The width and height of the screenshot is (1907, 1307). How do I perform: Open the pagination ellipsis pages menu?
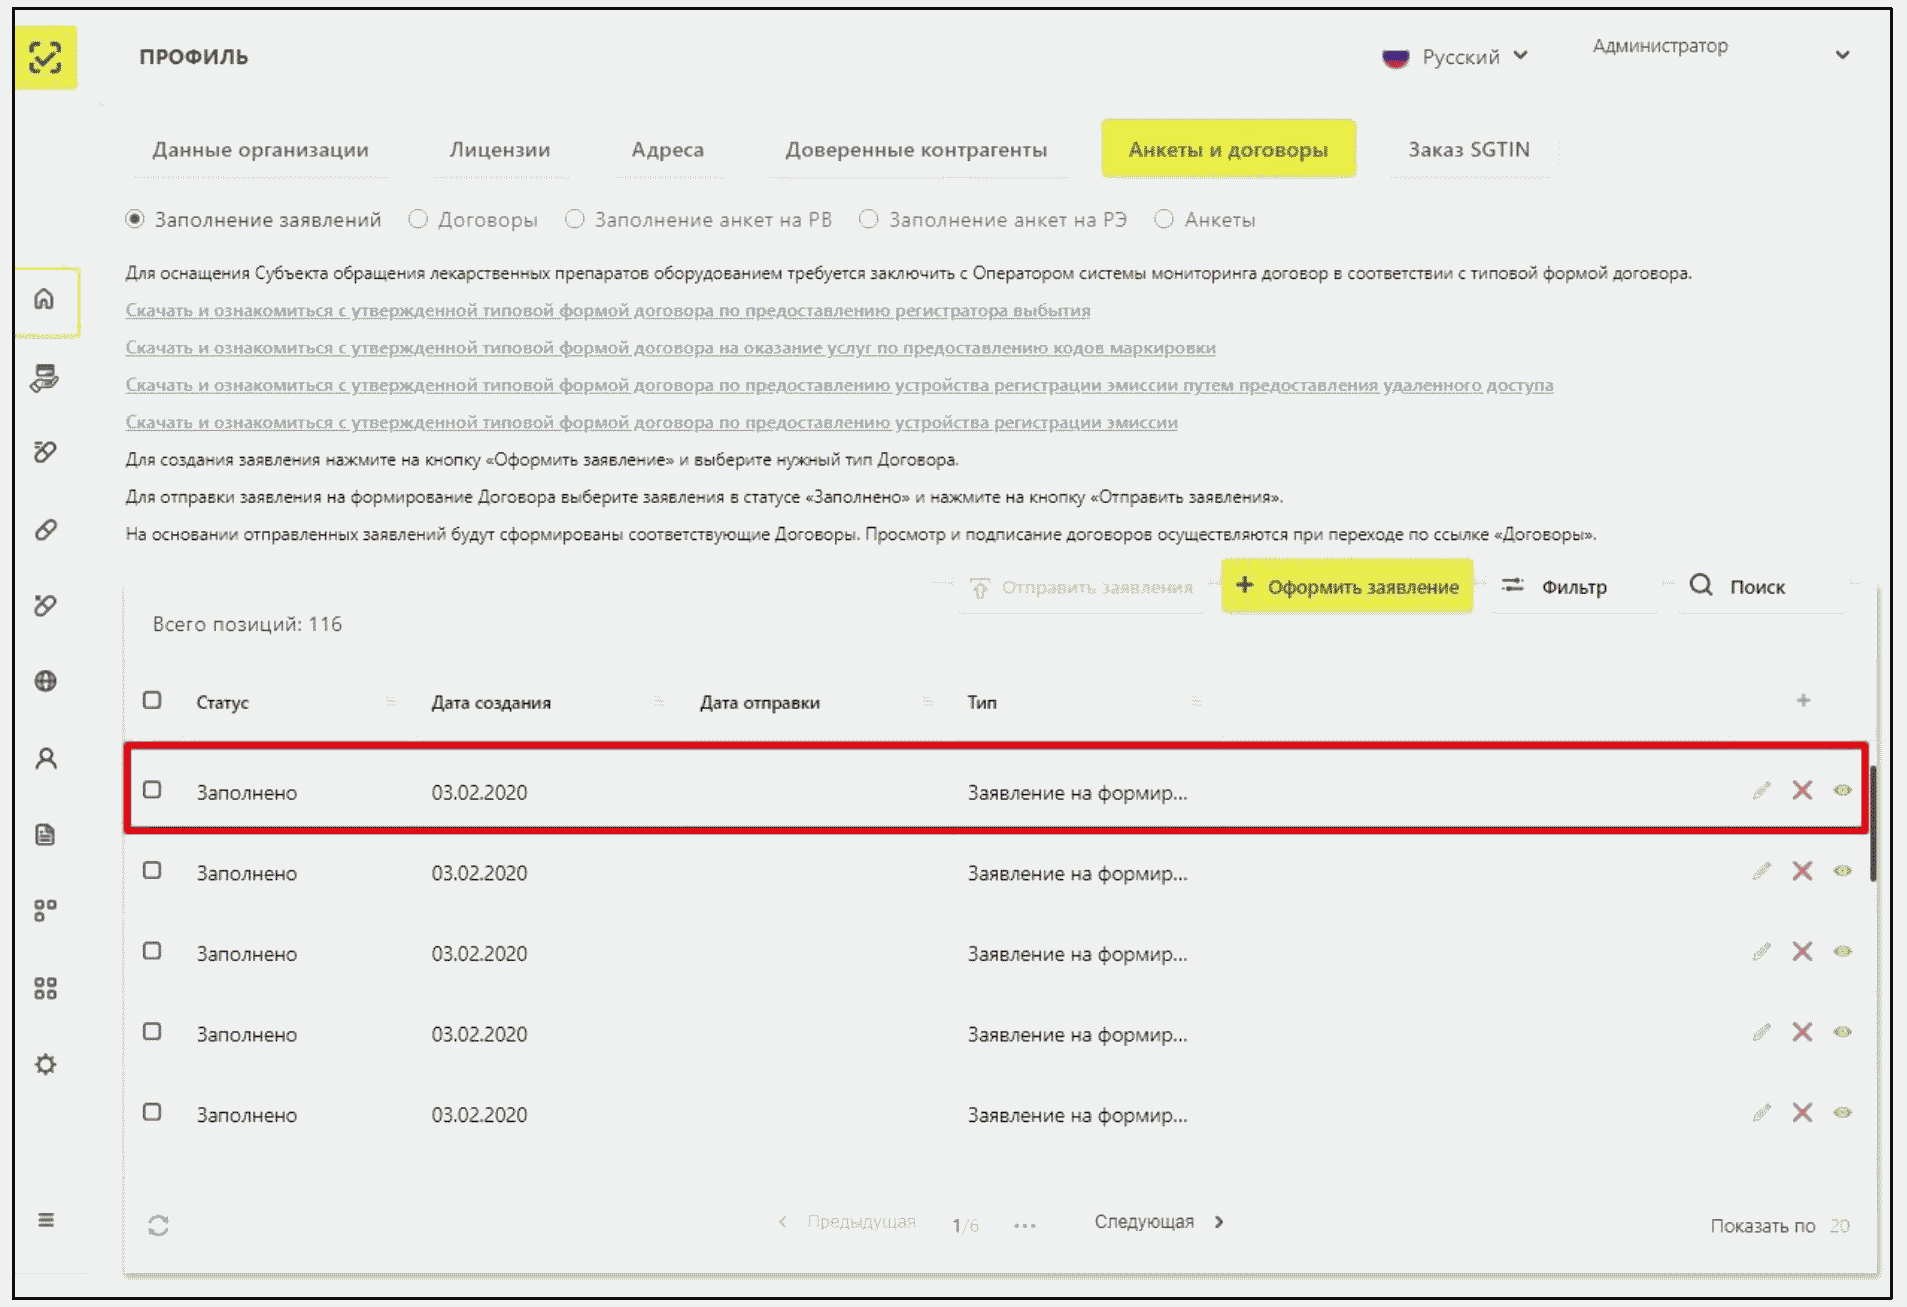pyautogui.click(x=1025, y=1225)
